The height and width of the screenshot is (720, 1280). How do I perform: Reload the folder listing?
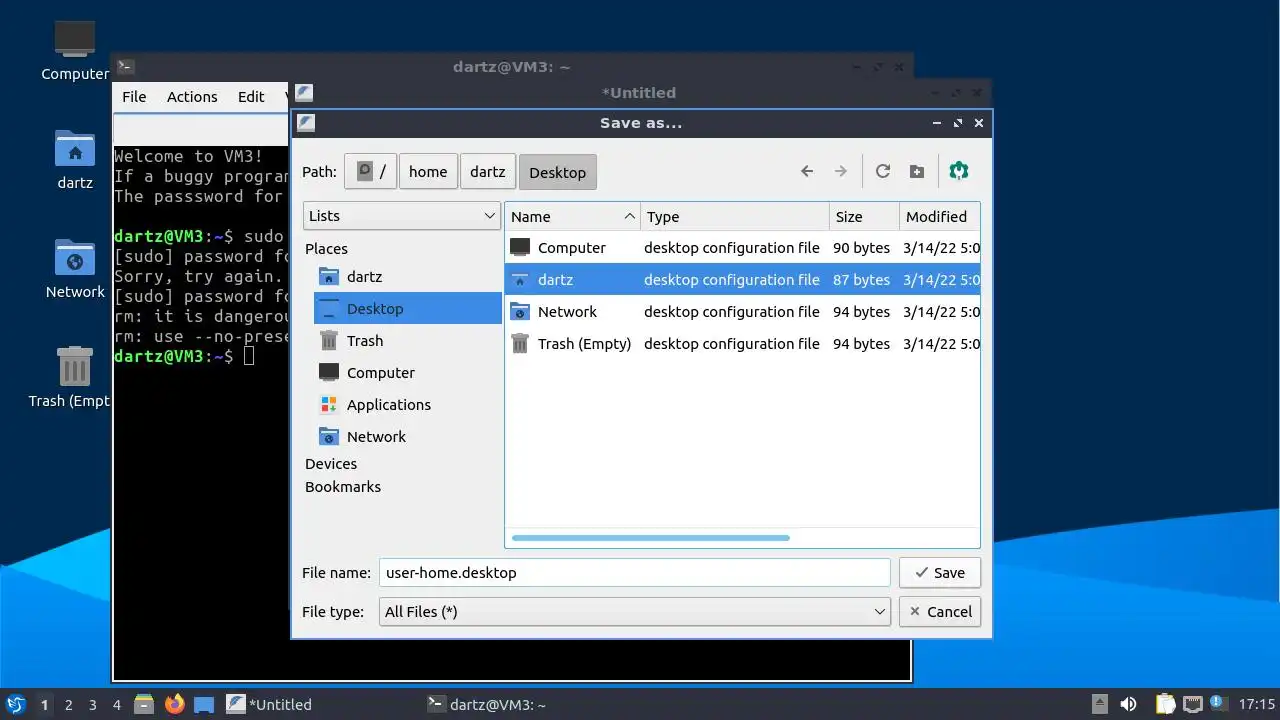pos(883,171)
